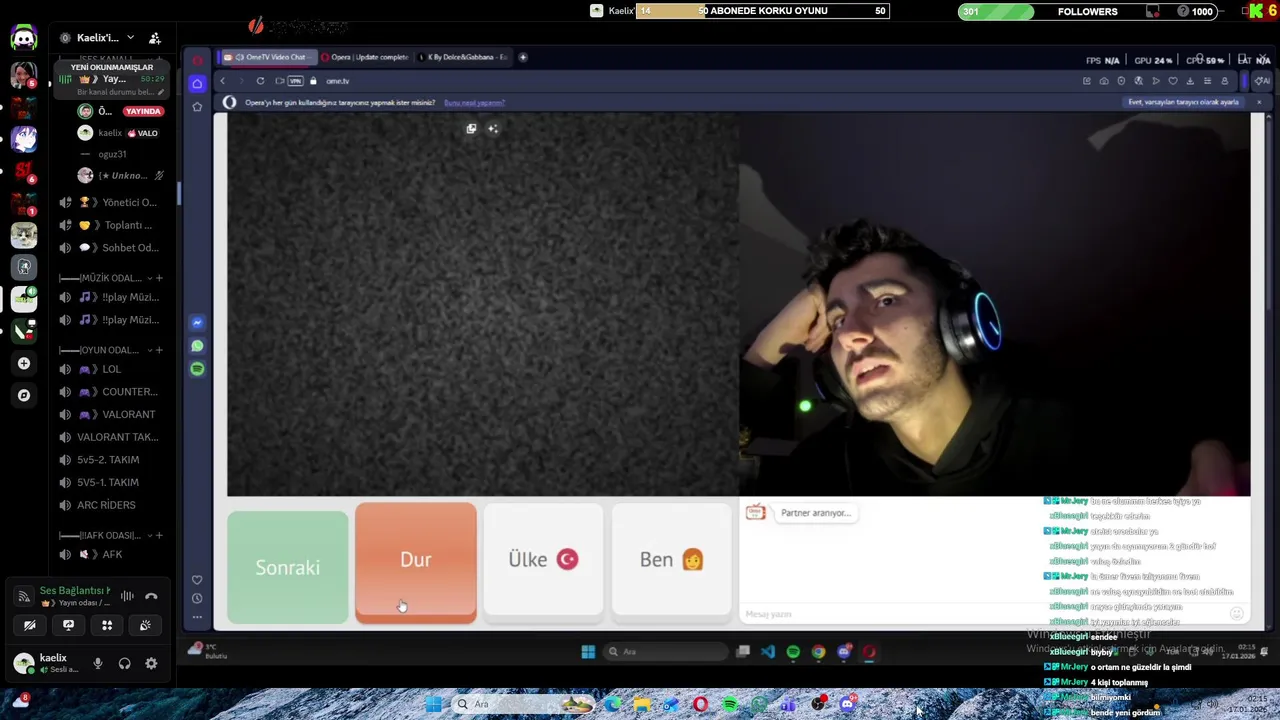Viewport: 1280px width, 720px height.
Task: Discover Discord servers compass icon
Action: [24, 395]
